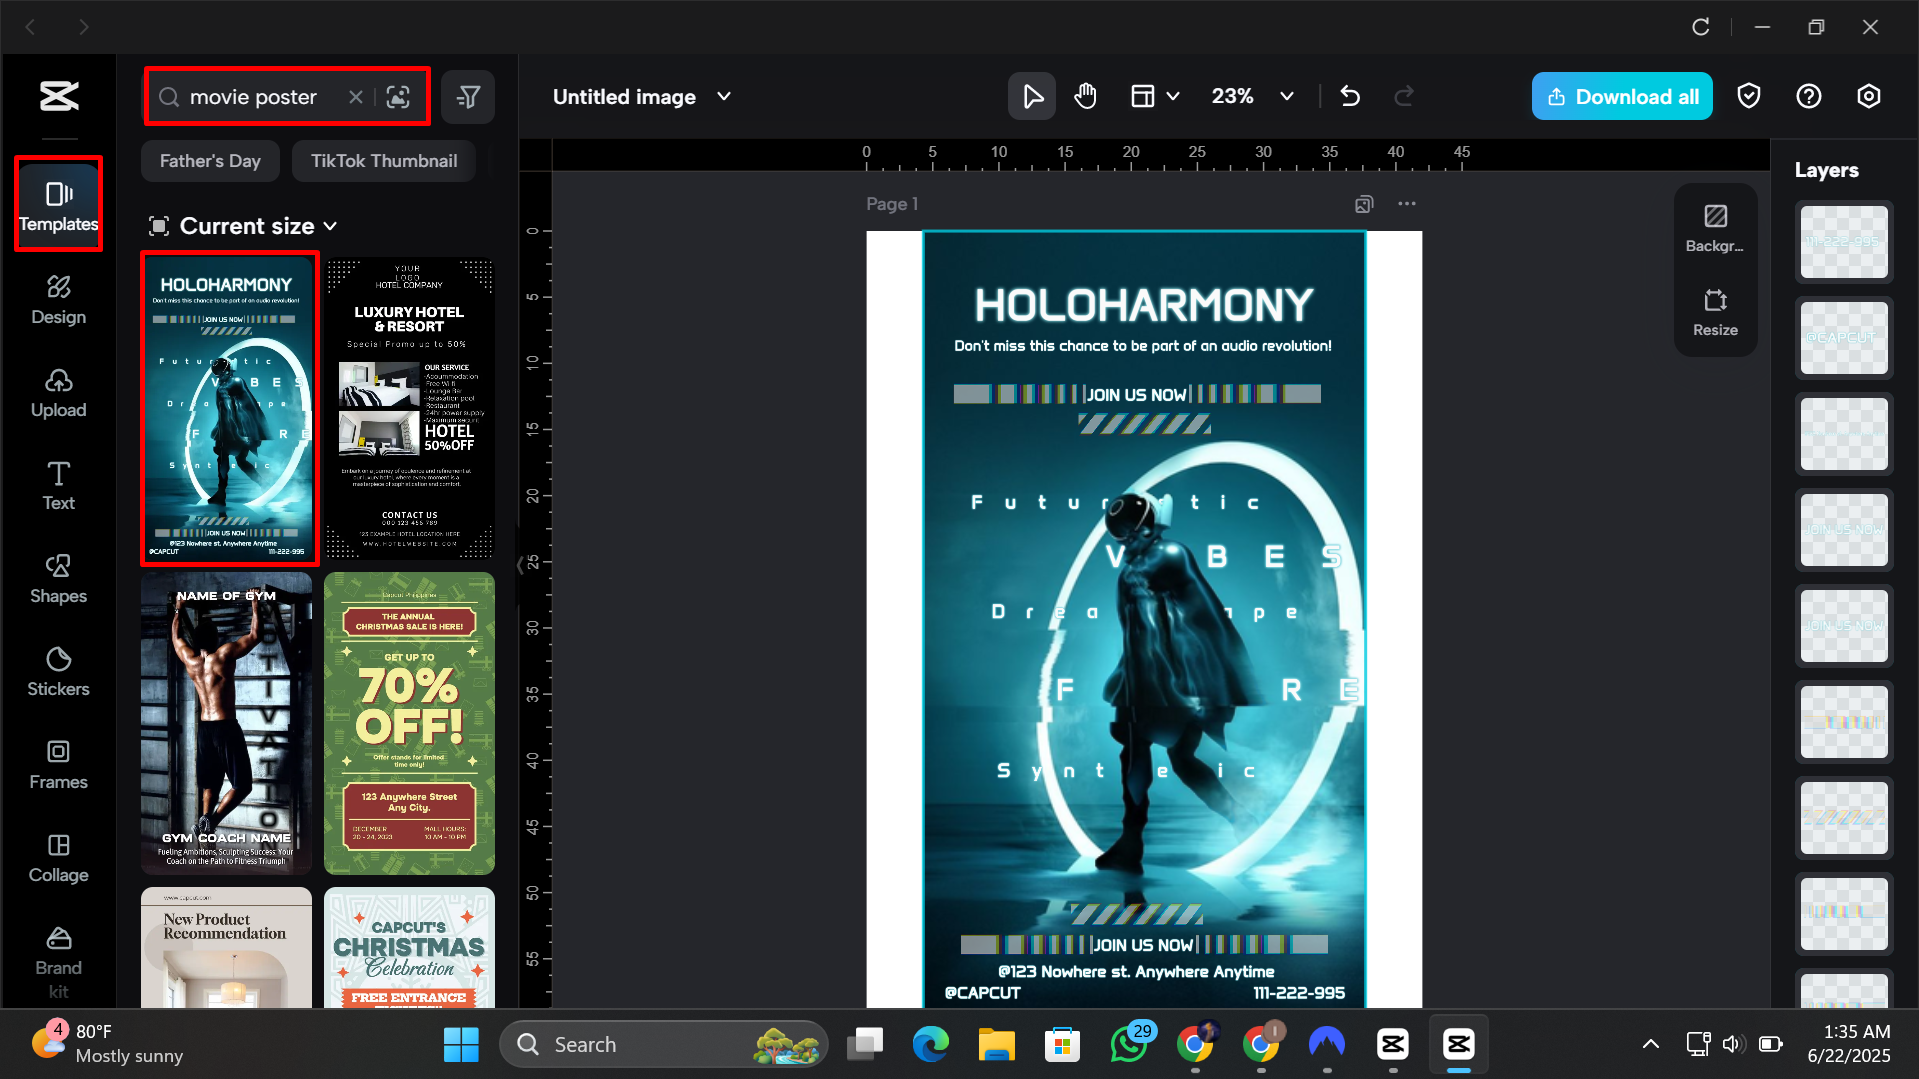This screenshot has height=1079, width=1919.
Task: Open the Brand kit panel
Action: point(58,958)
